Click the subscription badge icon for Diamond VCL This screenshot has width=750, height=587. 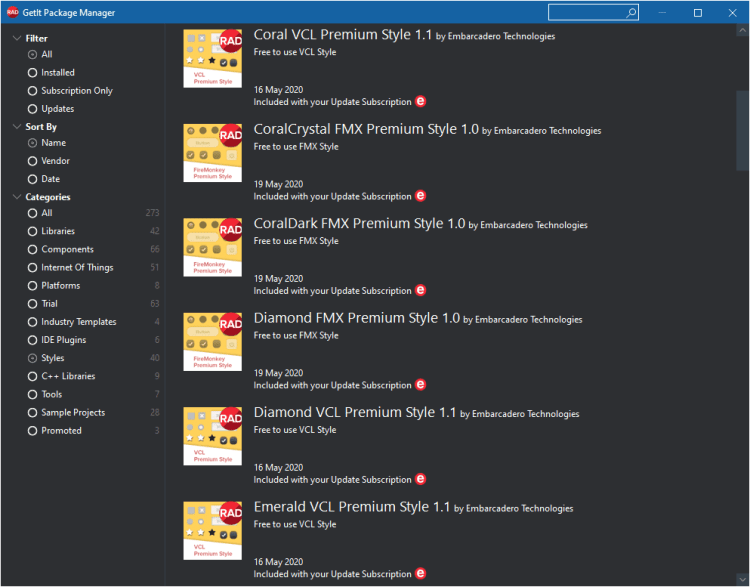pyautogui.click(x=420, y=479)
